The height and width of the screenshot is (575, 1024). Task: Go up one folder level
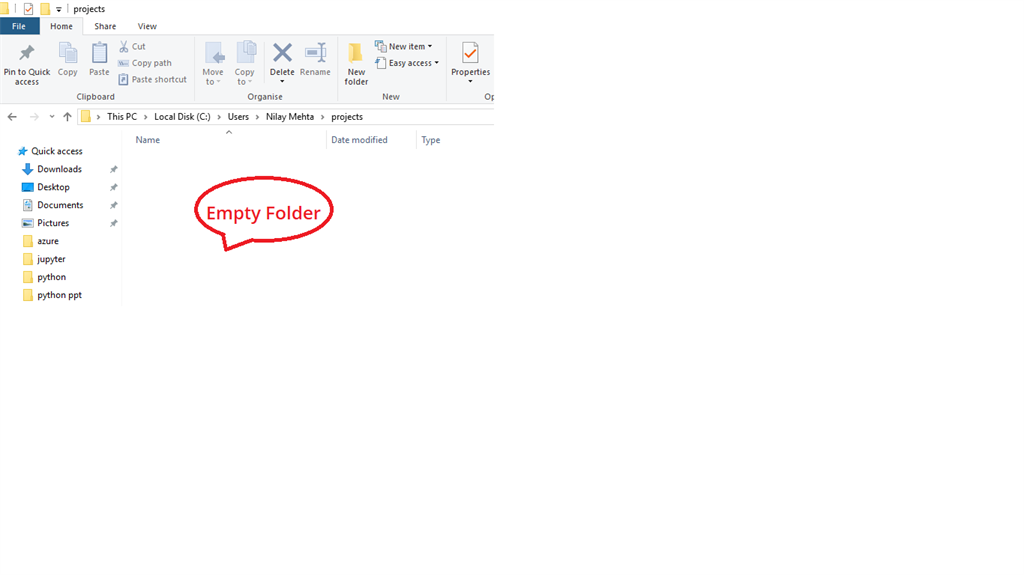[67, 117]
